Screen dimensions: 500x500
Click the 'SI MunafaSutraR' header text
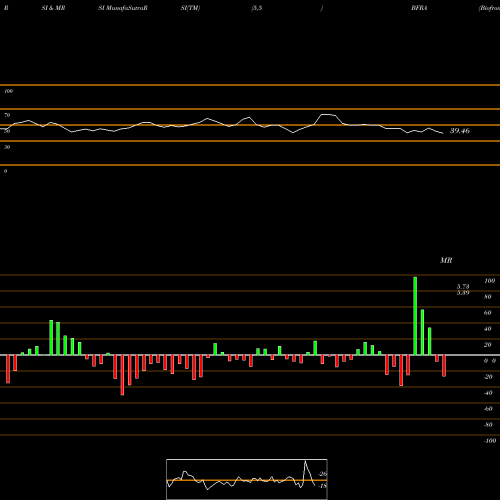click(123, 8)
